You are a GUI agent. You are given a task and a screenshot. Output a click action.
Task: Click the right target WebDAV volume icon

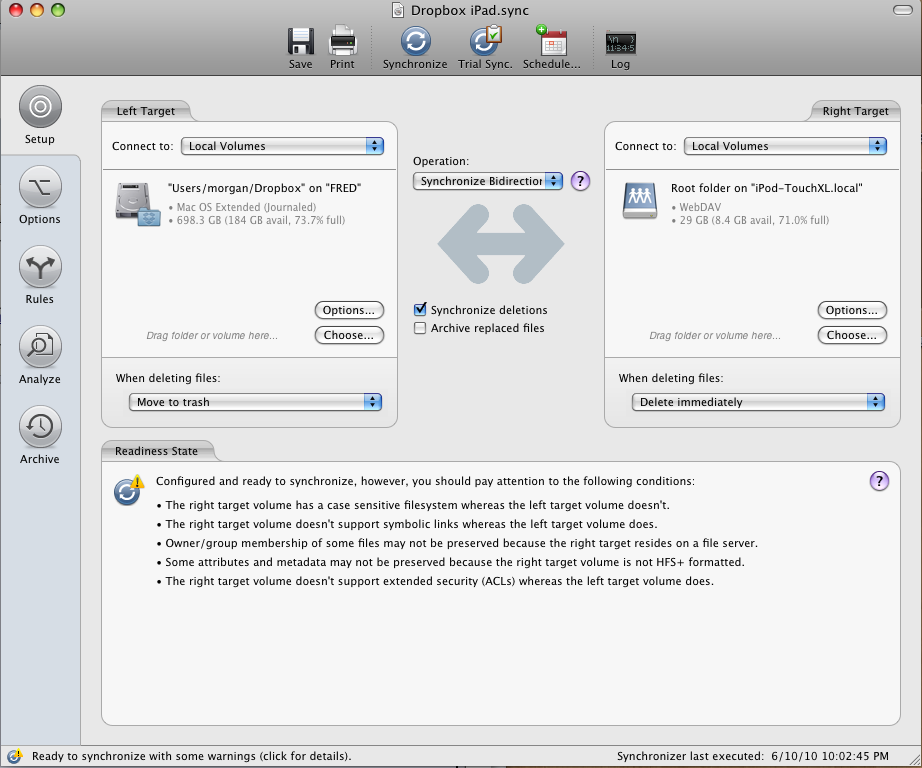click(640, 201)
